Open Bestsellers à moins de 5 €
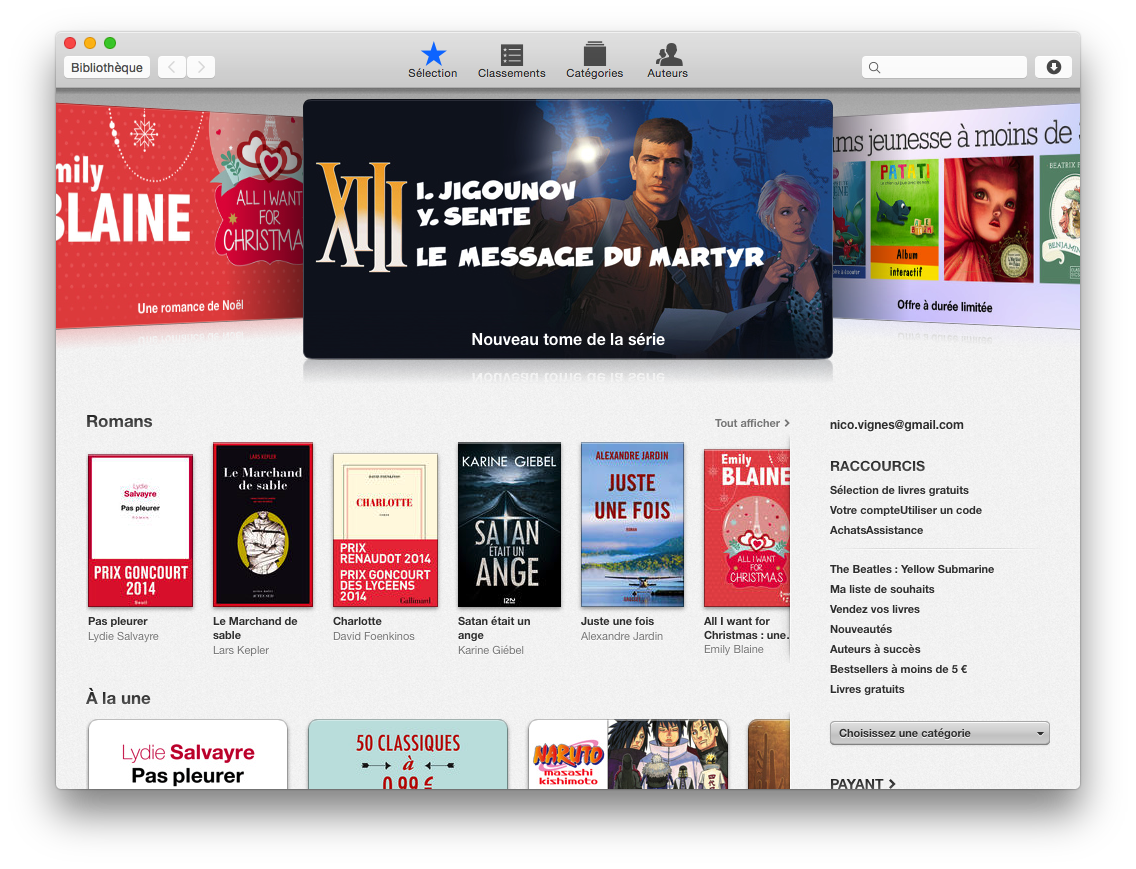1136x869 pixels. pyautogui.click(x=898, y=669)
